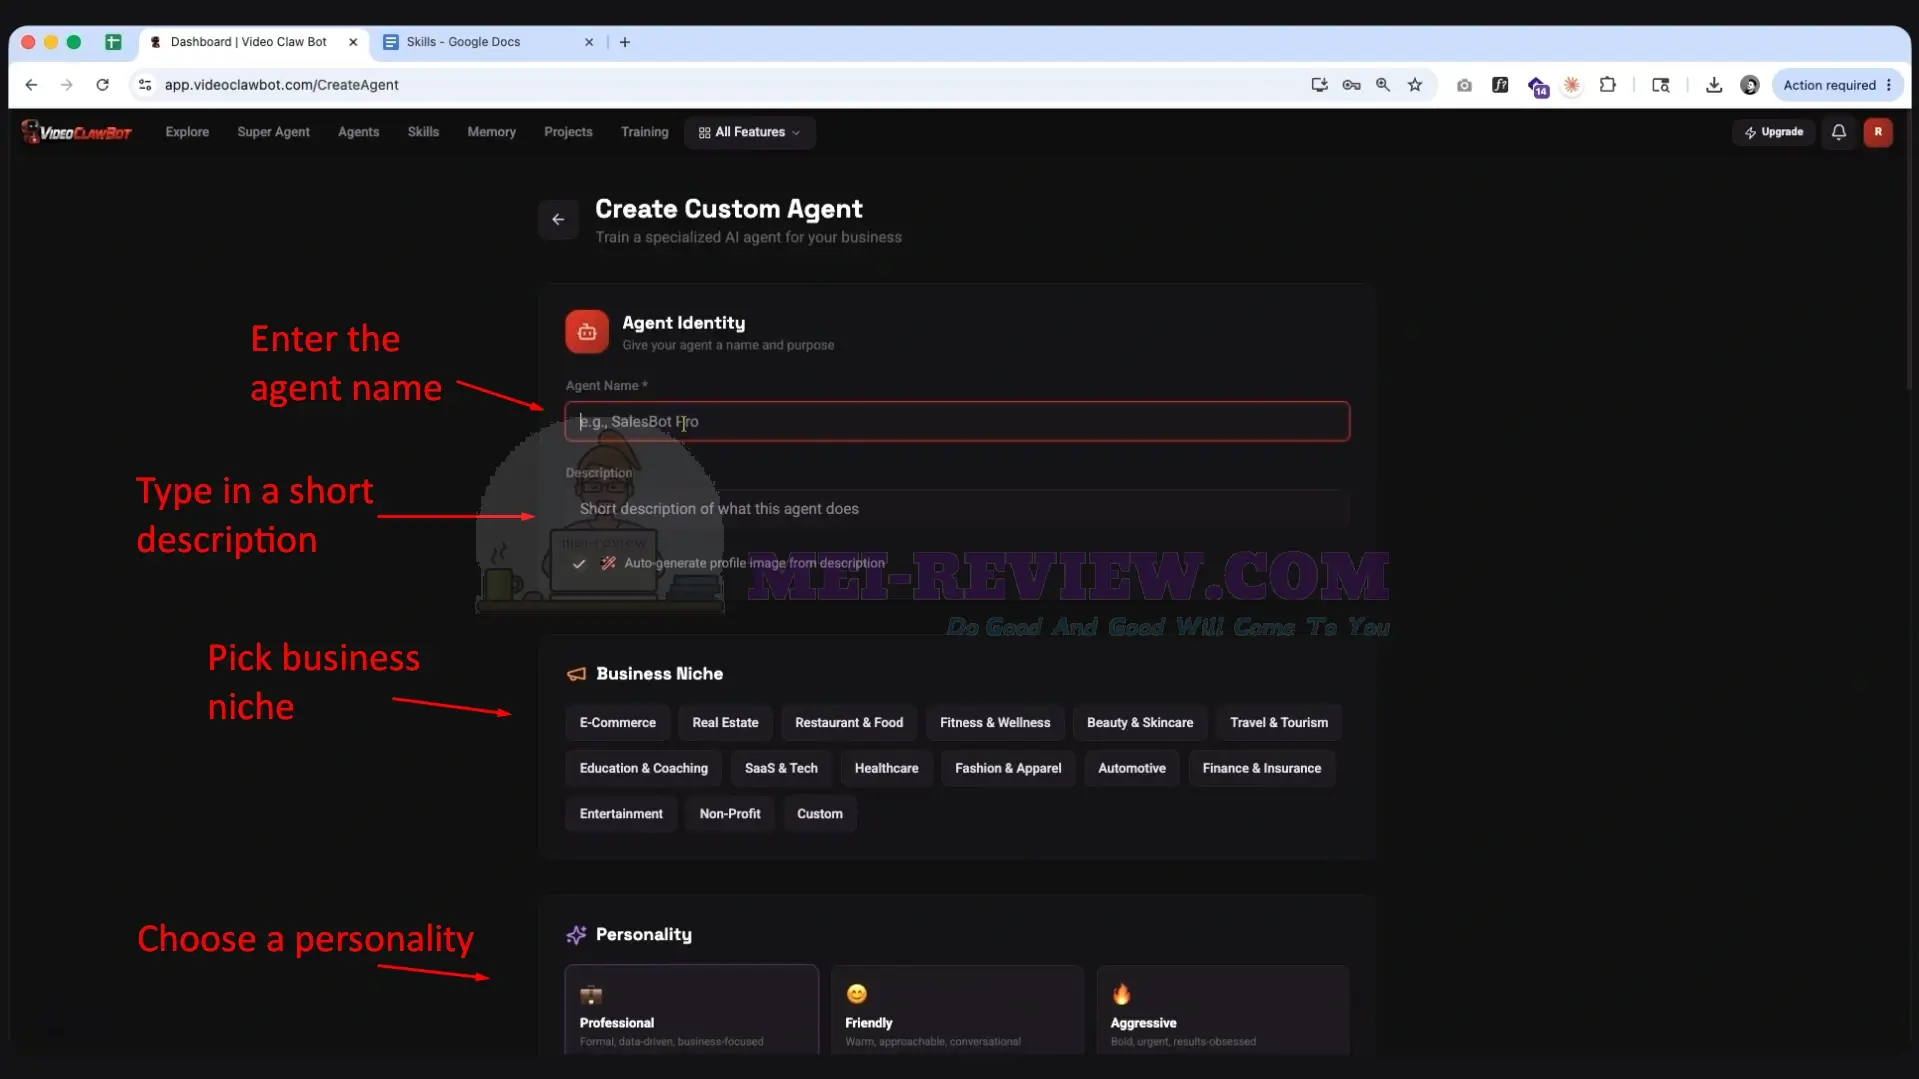Open the user avatar R menu
This screenshot has height=1079, width=1919.
[x=1877, y=132]
